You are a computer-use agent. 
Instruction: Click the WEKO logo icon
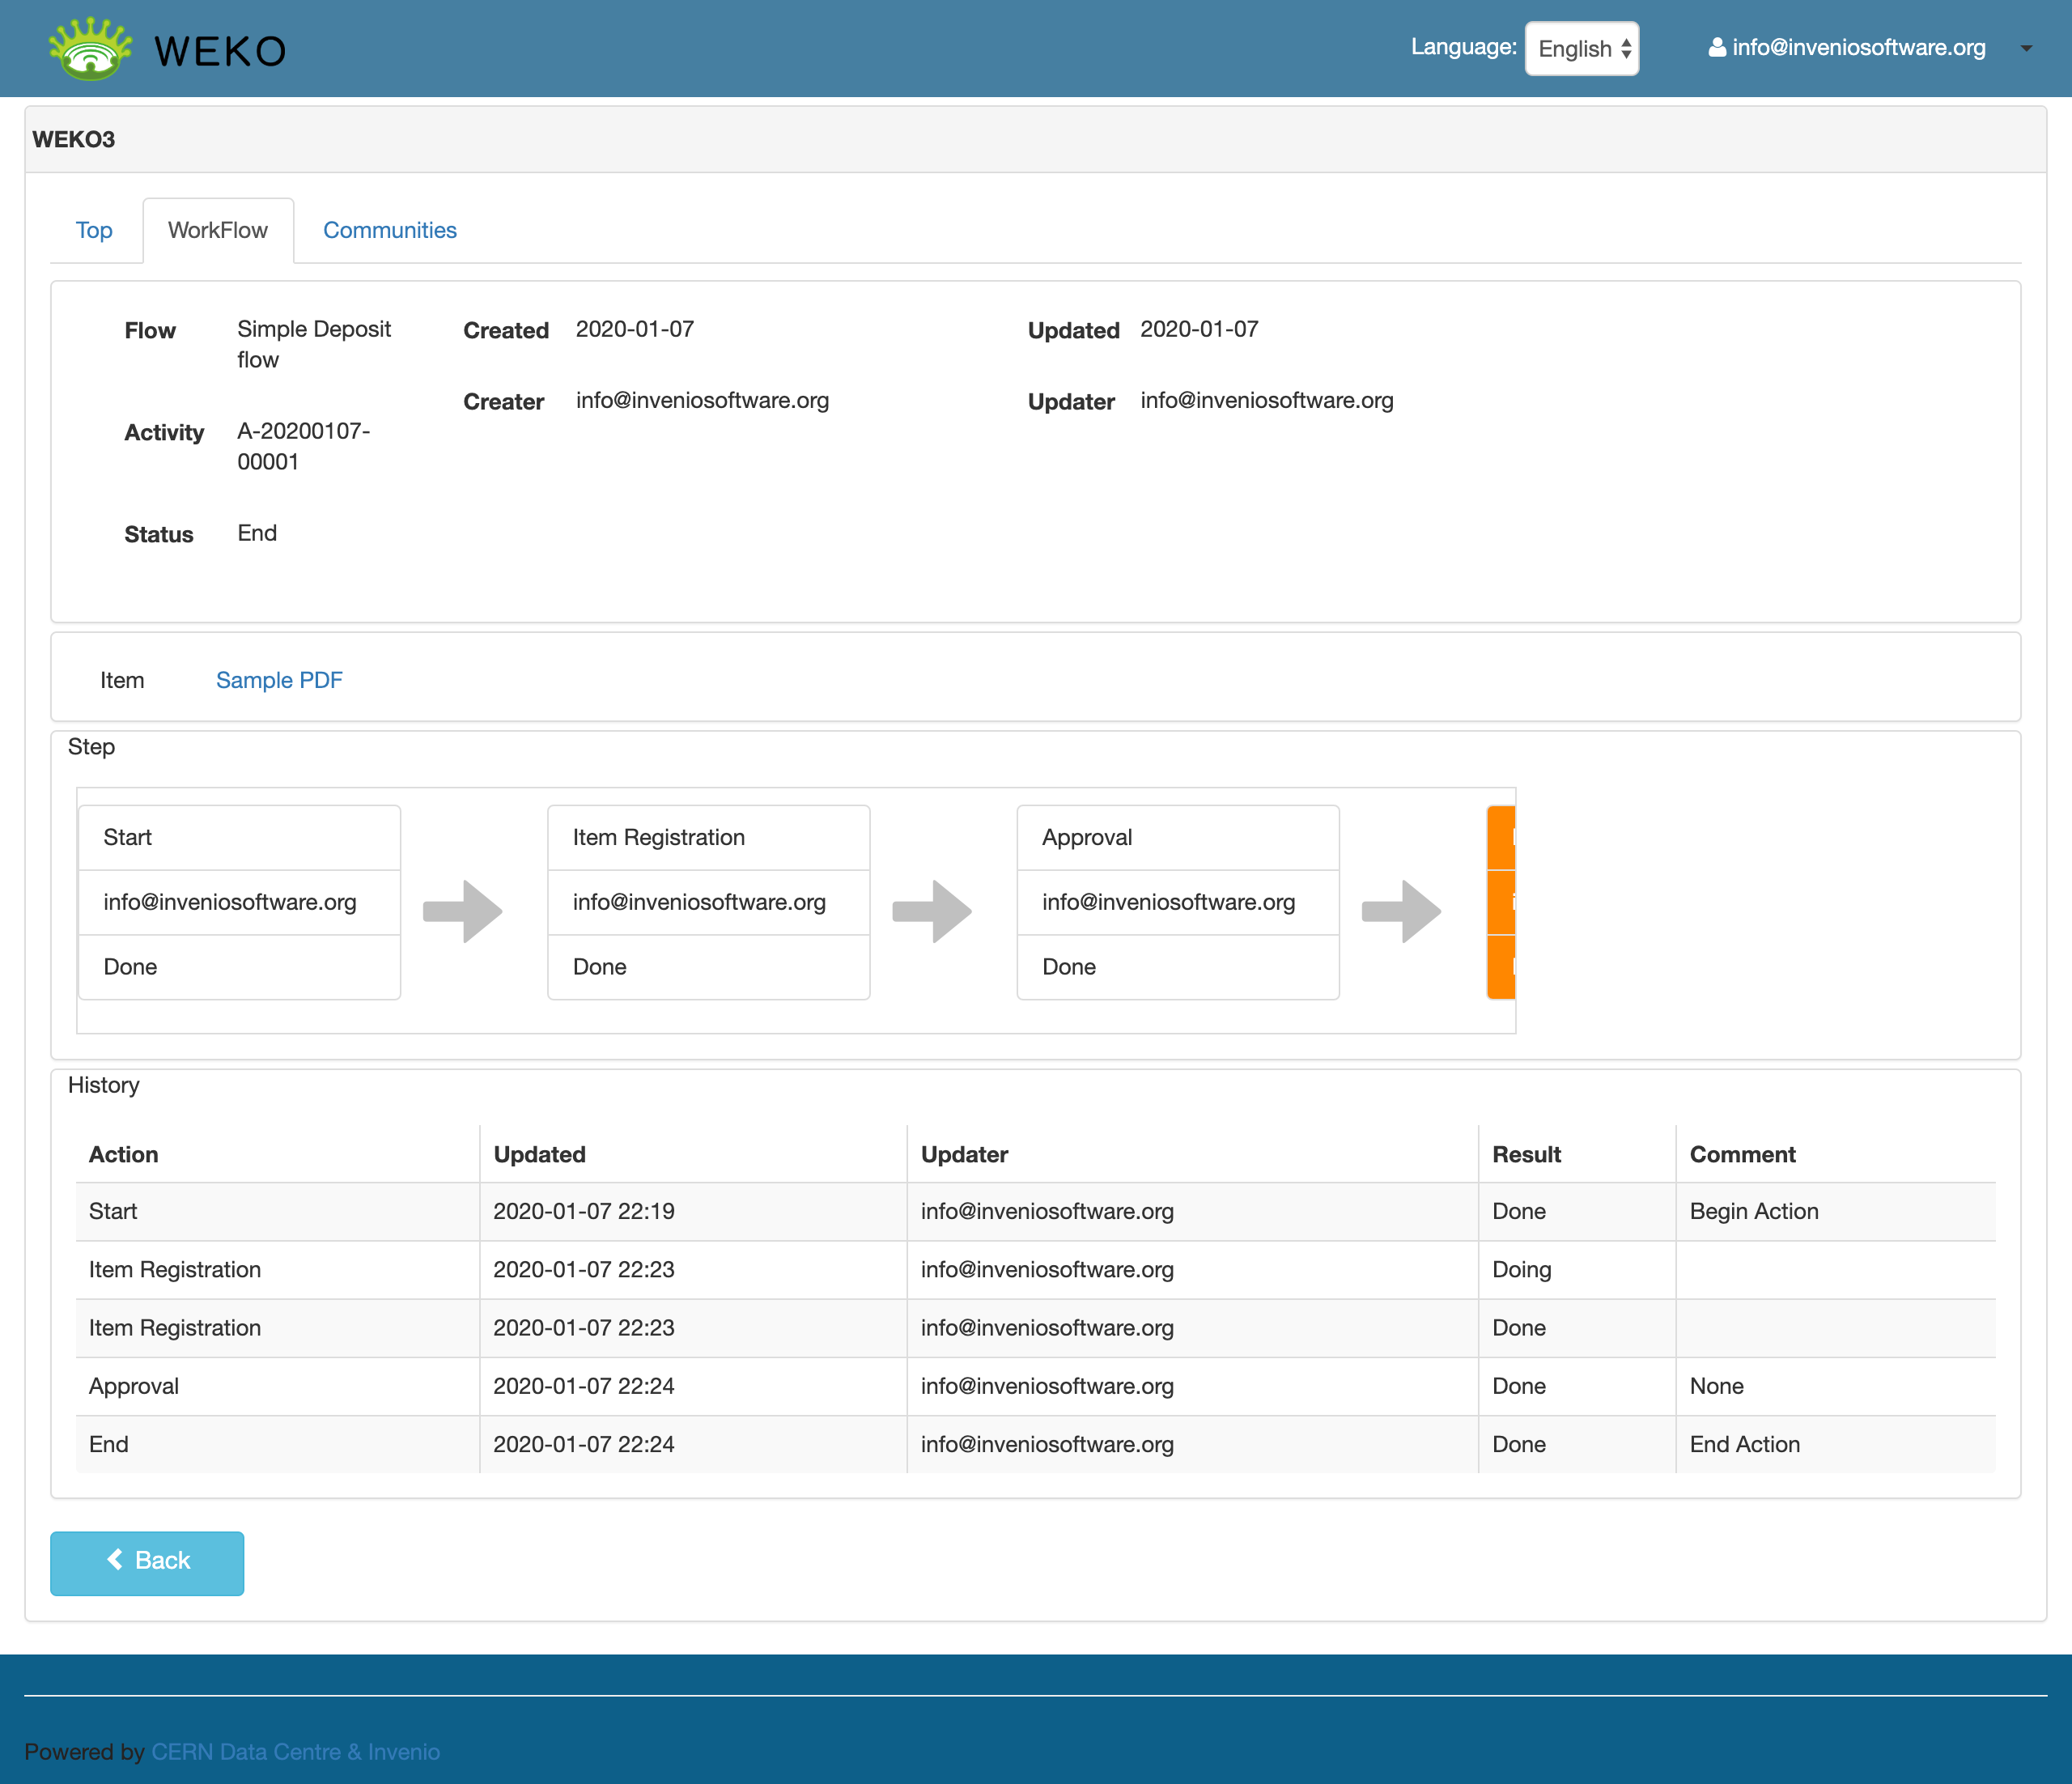(90, 48)
